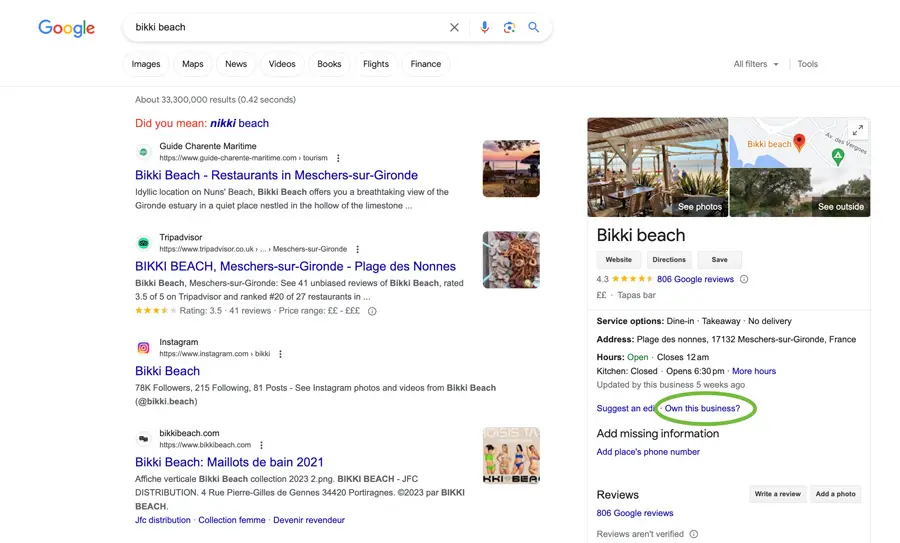Image resolution: width=900 pixels, height=543 pixels.
Task: Open the Tools options
Action: (807, 64)
